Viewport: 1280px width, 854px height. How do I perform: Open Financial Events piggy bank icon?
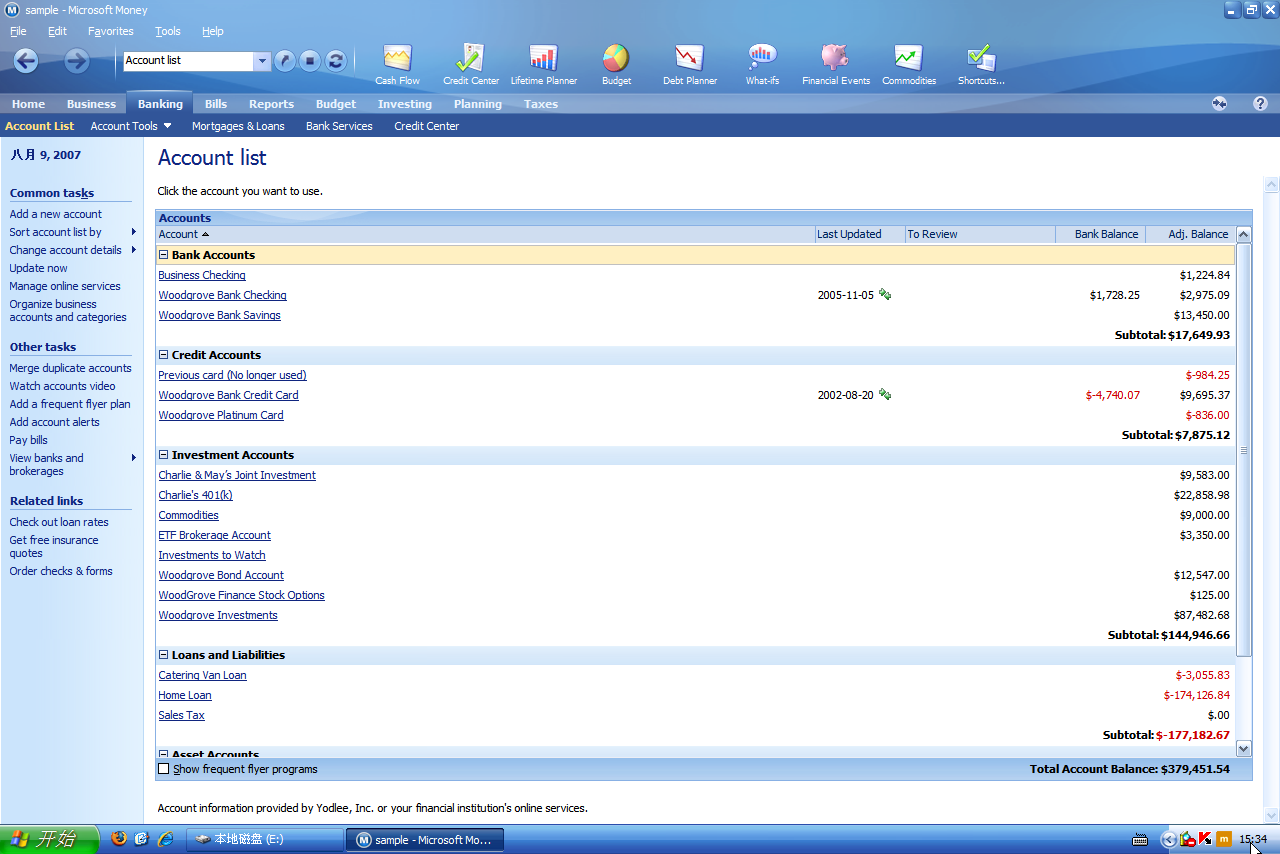point(835,62)
